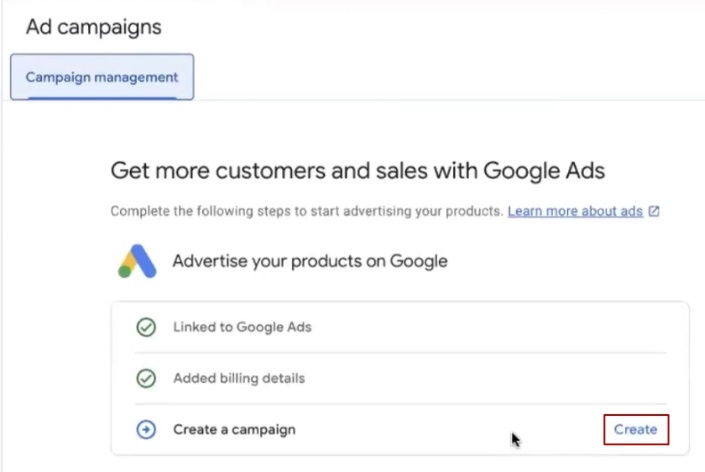Select the Added billing details step label

click(x=239, y=379)
